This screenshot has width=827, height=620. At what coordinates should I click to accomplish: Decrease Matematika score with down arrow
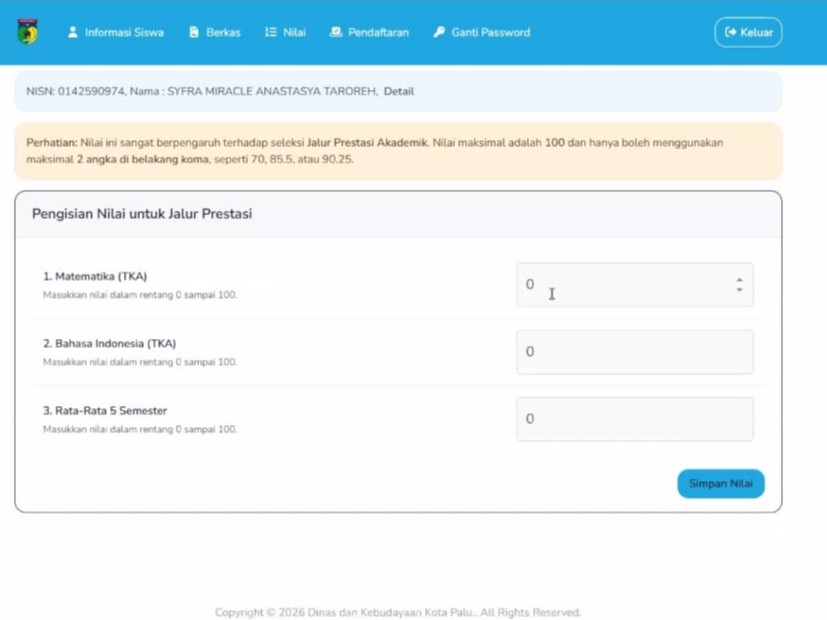739,289
